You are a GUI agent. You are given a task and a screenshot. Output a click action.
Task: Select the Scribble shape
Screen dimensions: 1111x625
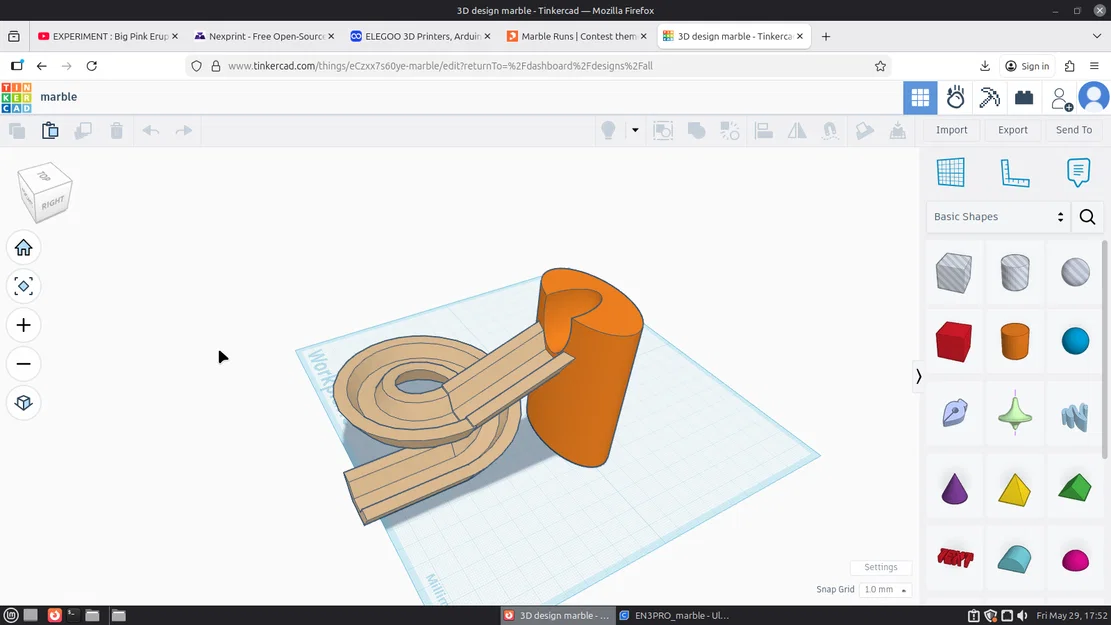954,412
